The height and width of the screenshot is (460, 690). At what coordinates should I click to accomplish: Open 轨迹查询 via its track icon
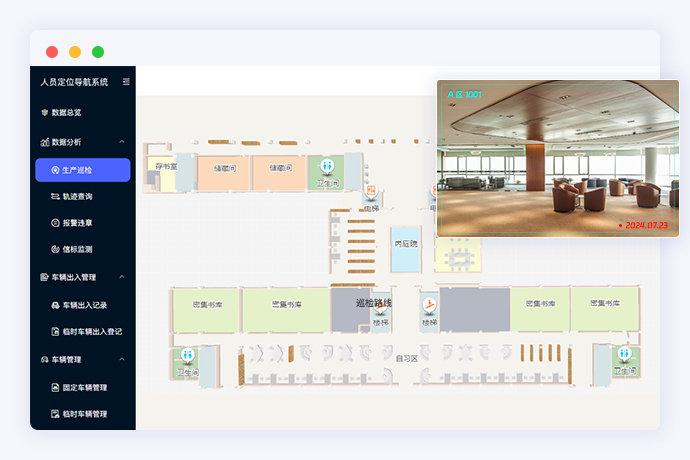55,196
